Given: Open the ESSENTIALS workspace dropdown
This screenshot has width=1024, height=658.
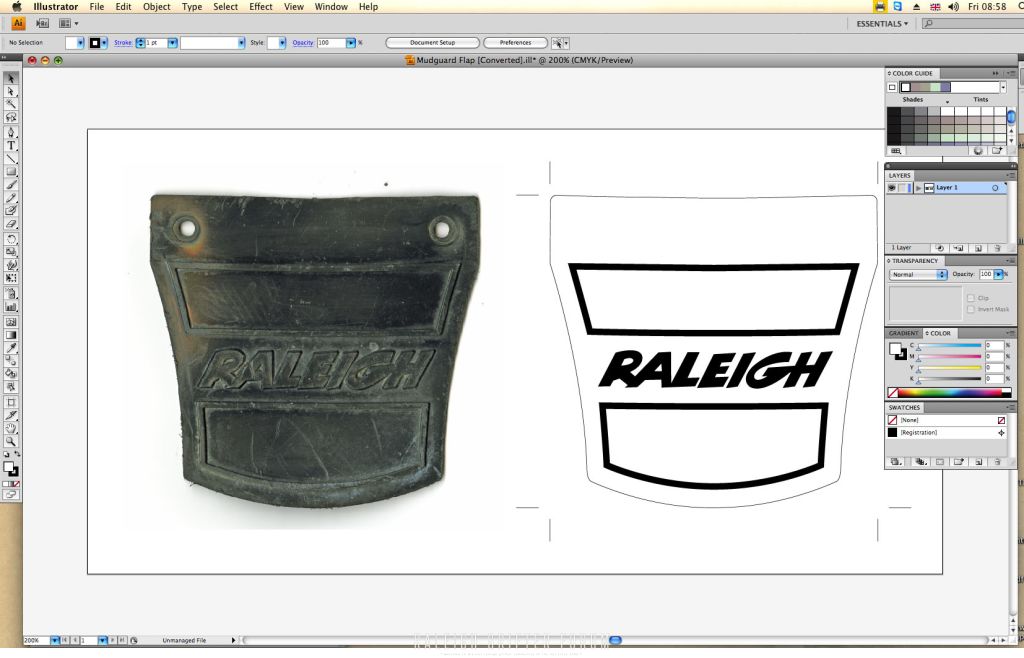Looking at the screenshot, I should click(882, 24).
